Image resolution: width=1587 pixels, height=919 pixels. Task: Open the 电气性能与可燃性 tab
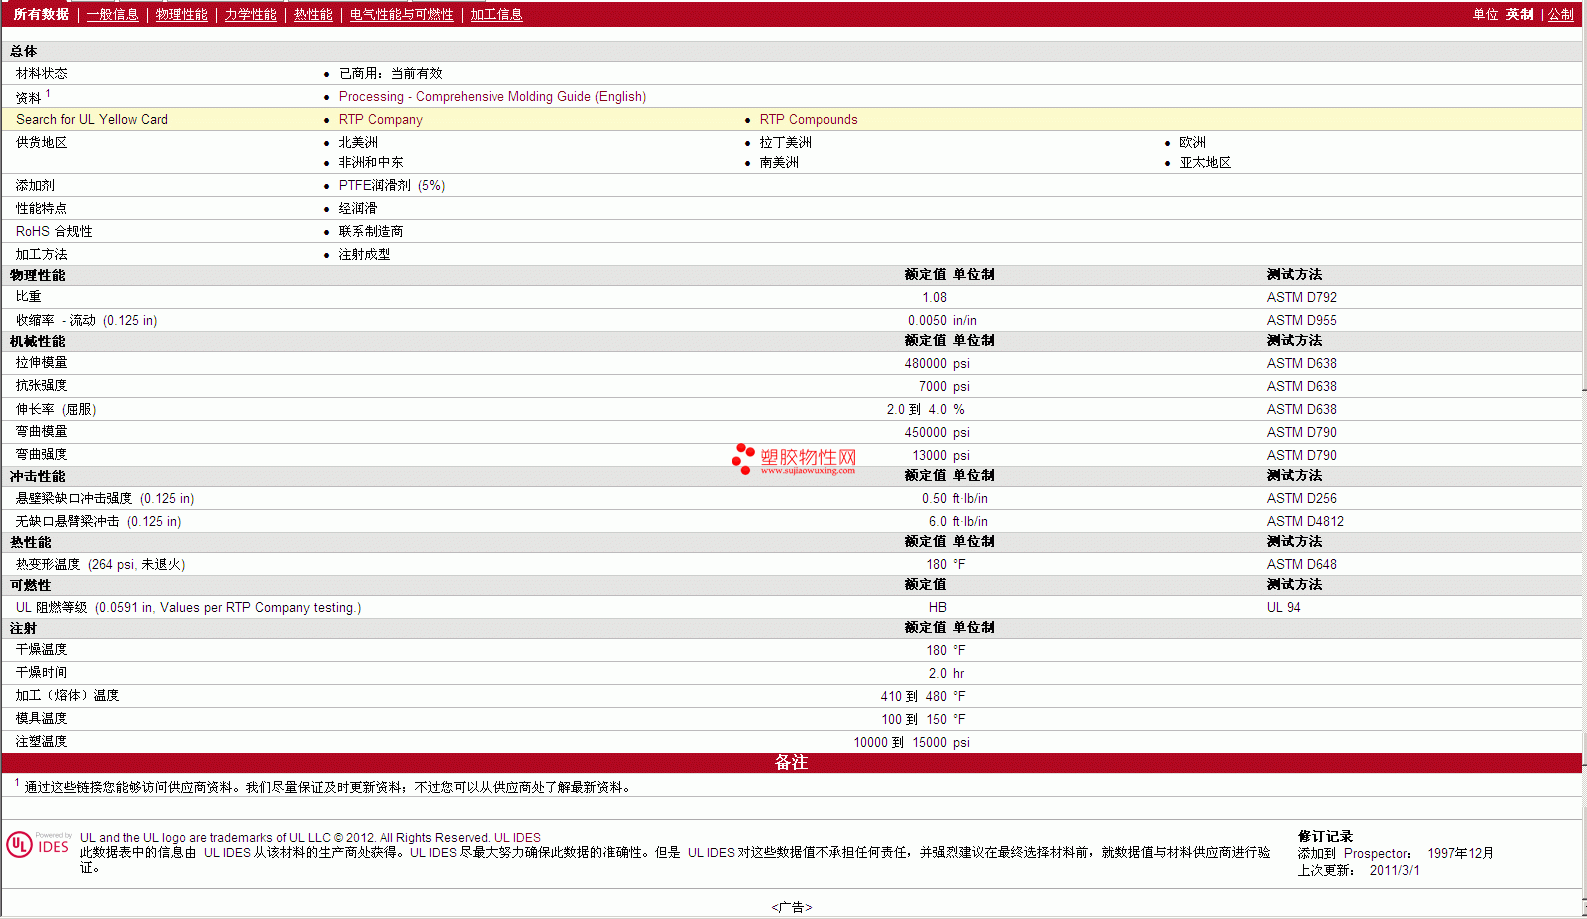coord(401,14)
